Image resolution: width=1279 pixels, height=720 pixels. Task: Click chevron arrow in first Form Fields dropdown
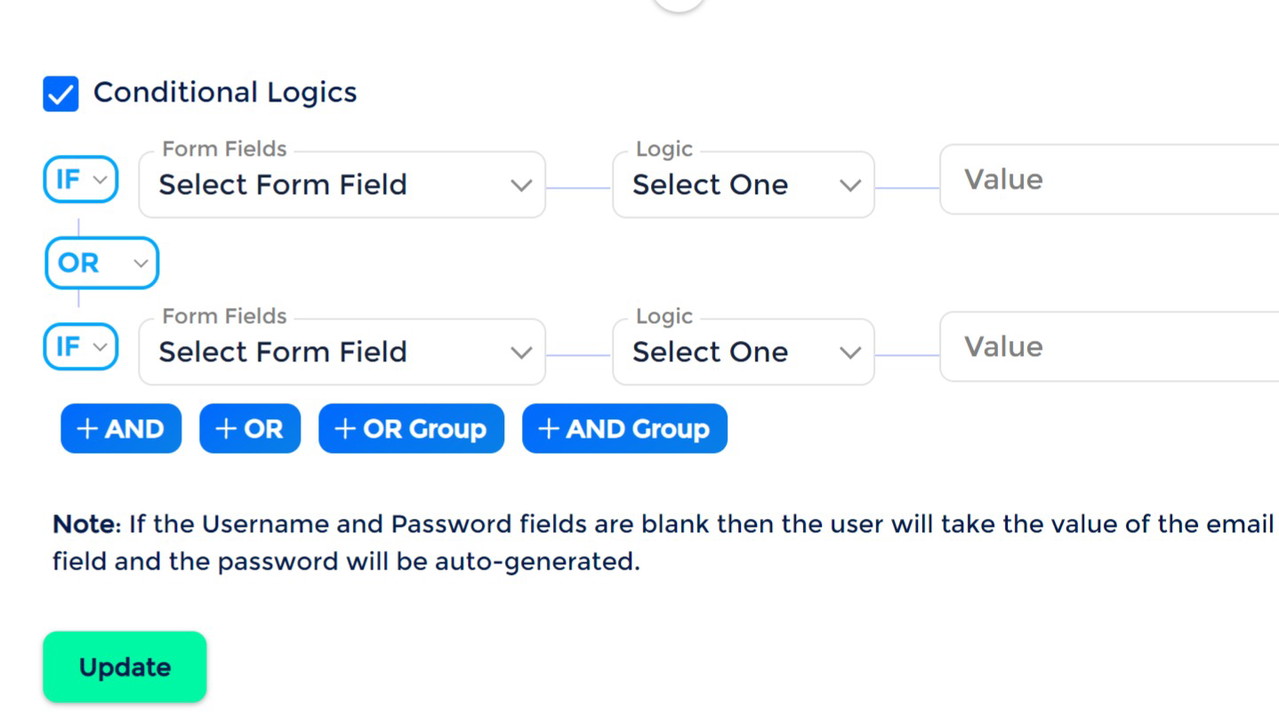[x=521, y=185]
